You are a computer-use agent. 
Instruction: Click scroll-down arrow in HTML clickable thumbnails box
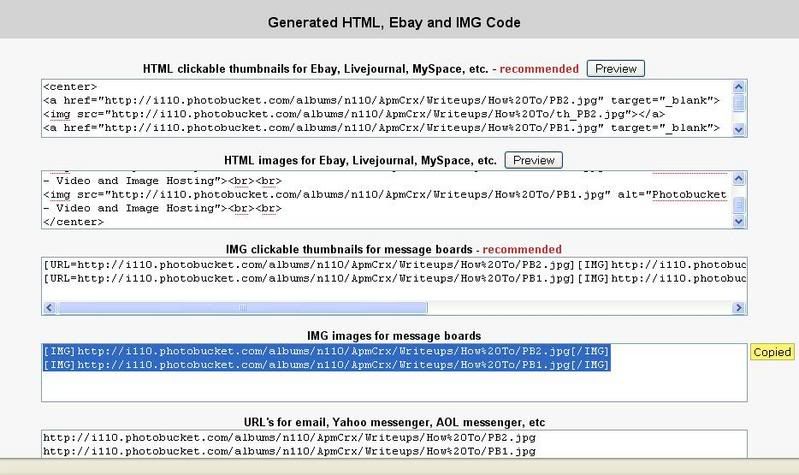click(x=739, y=129)
